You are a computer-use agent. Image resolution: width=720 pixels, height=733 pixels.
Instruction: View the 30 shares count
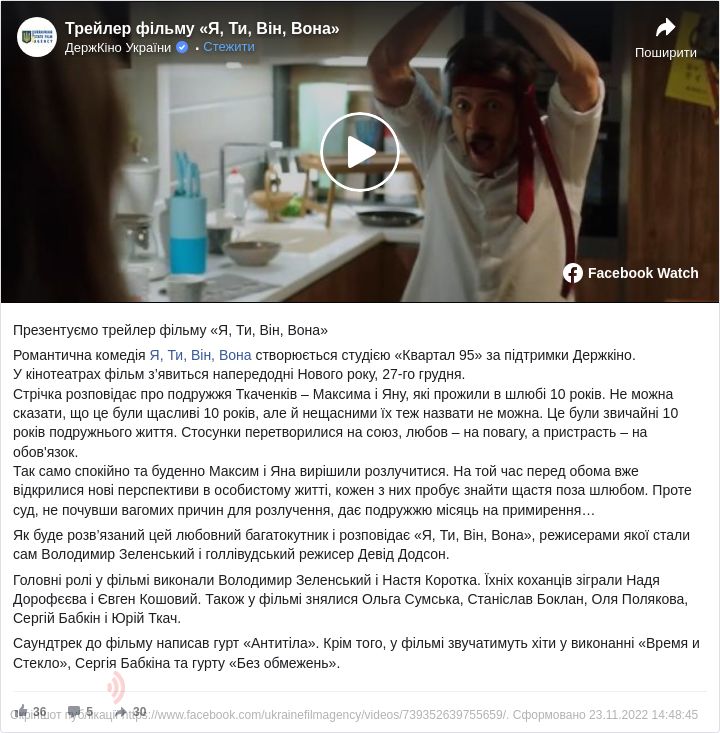(x=139, y=711)
